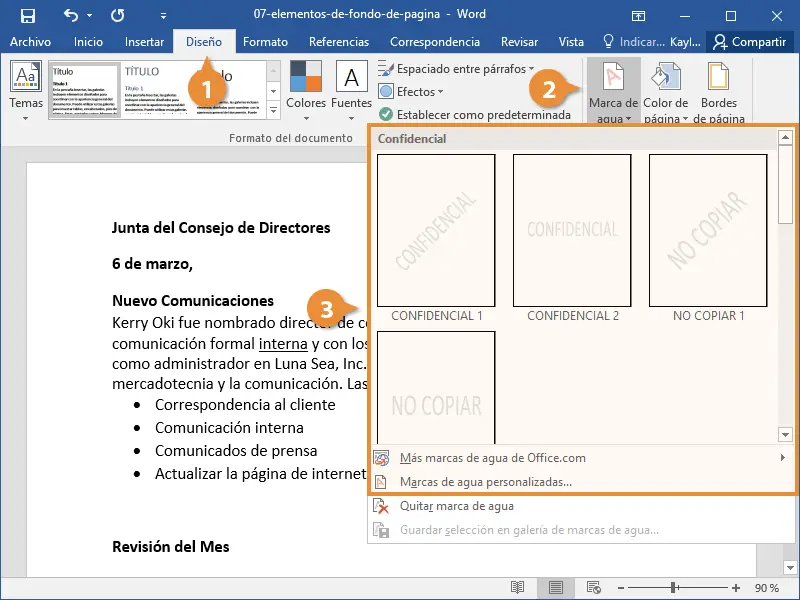Screen dimensions: 800x600
Task: Apply the uppercase TÍTULO style set
Action: coord(157,90)
